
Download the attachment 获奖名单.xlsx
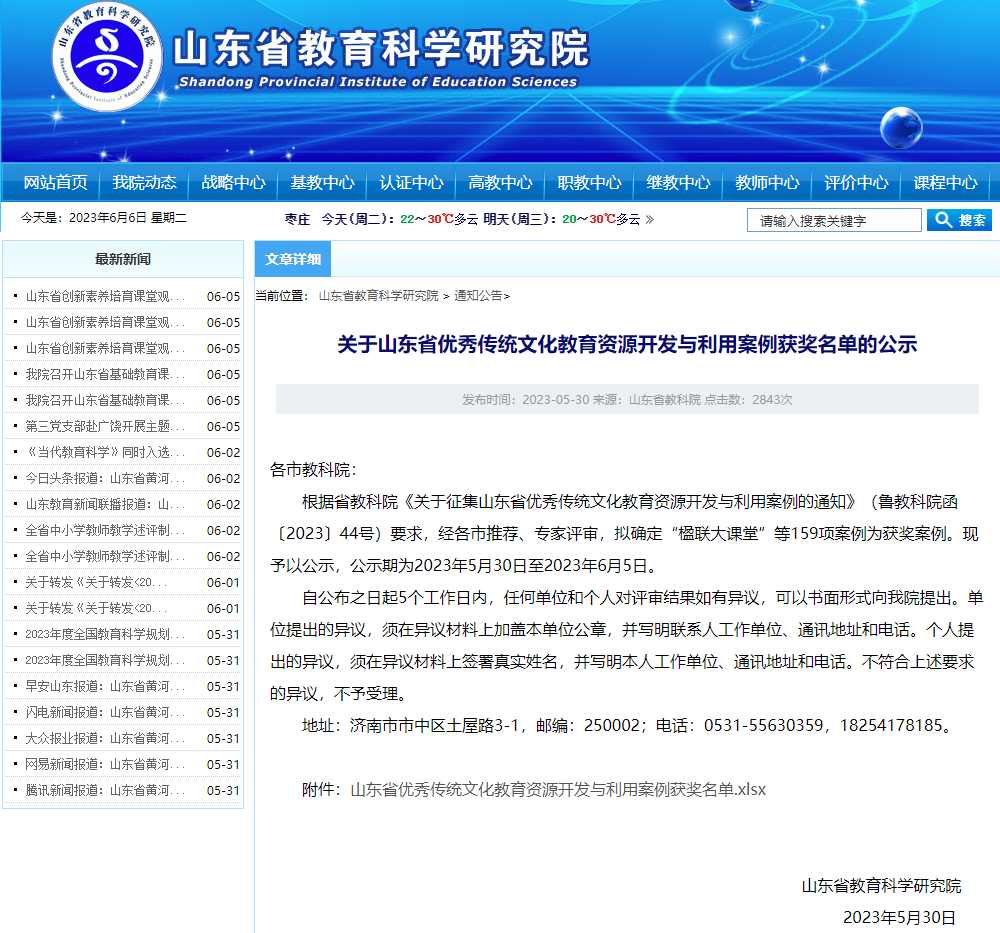click(x=558, y=790)
